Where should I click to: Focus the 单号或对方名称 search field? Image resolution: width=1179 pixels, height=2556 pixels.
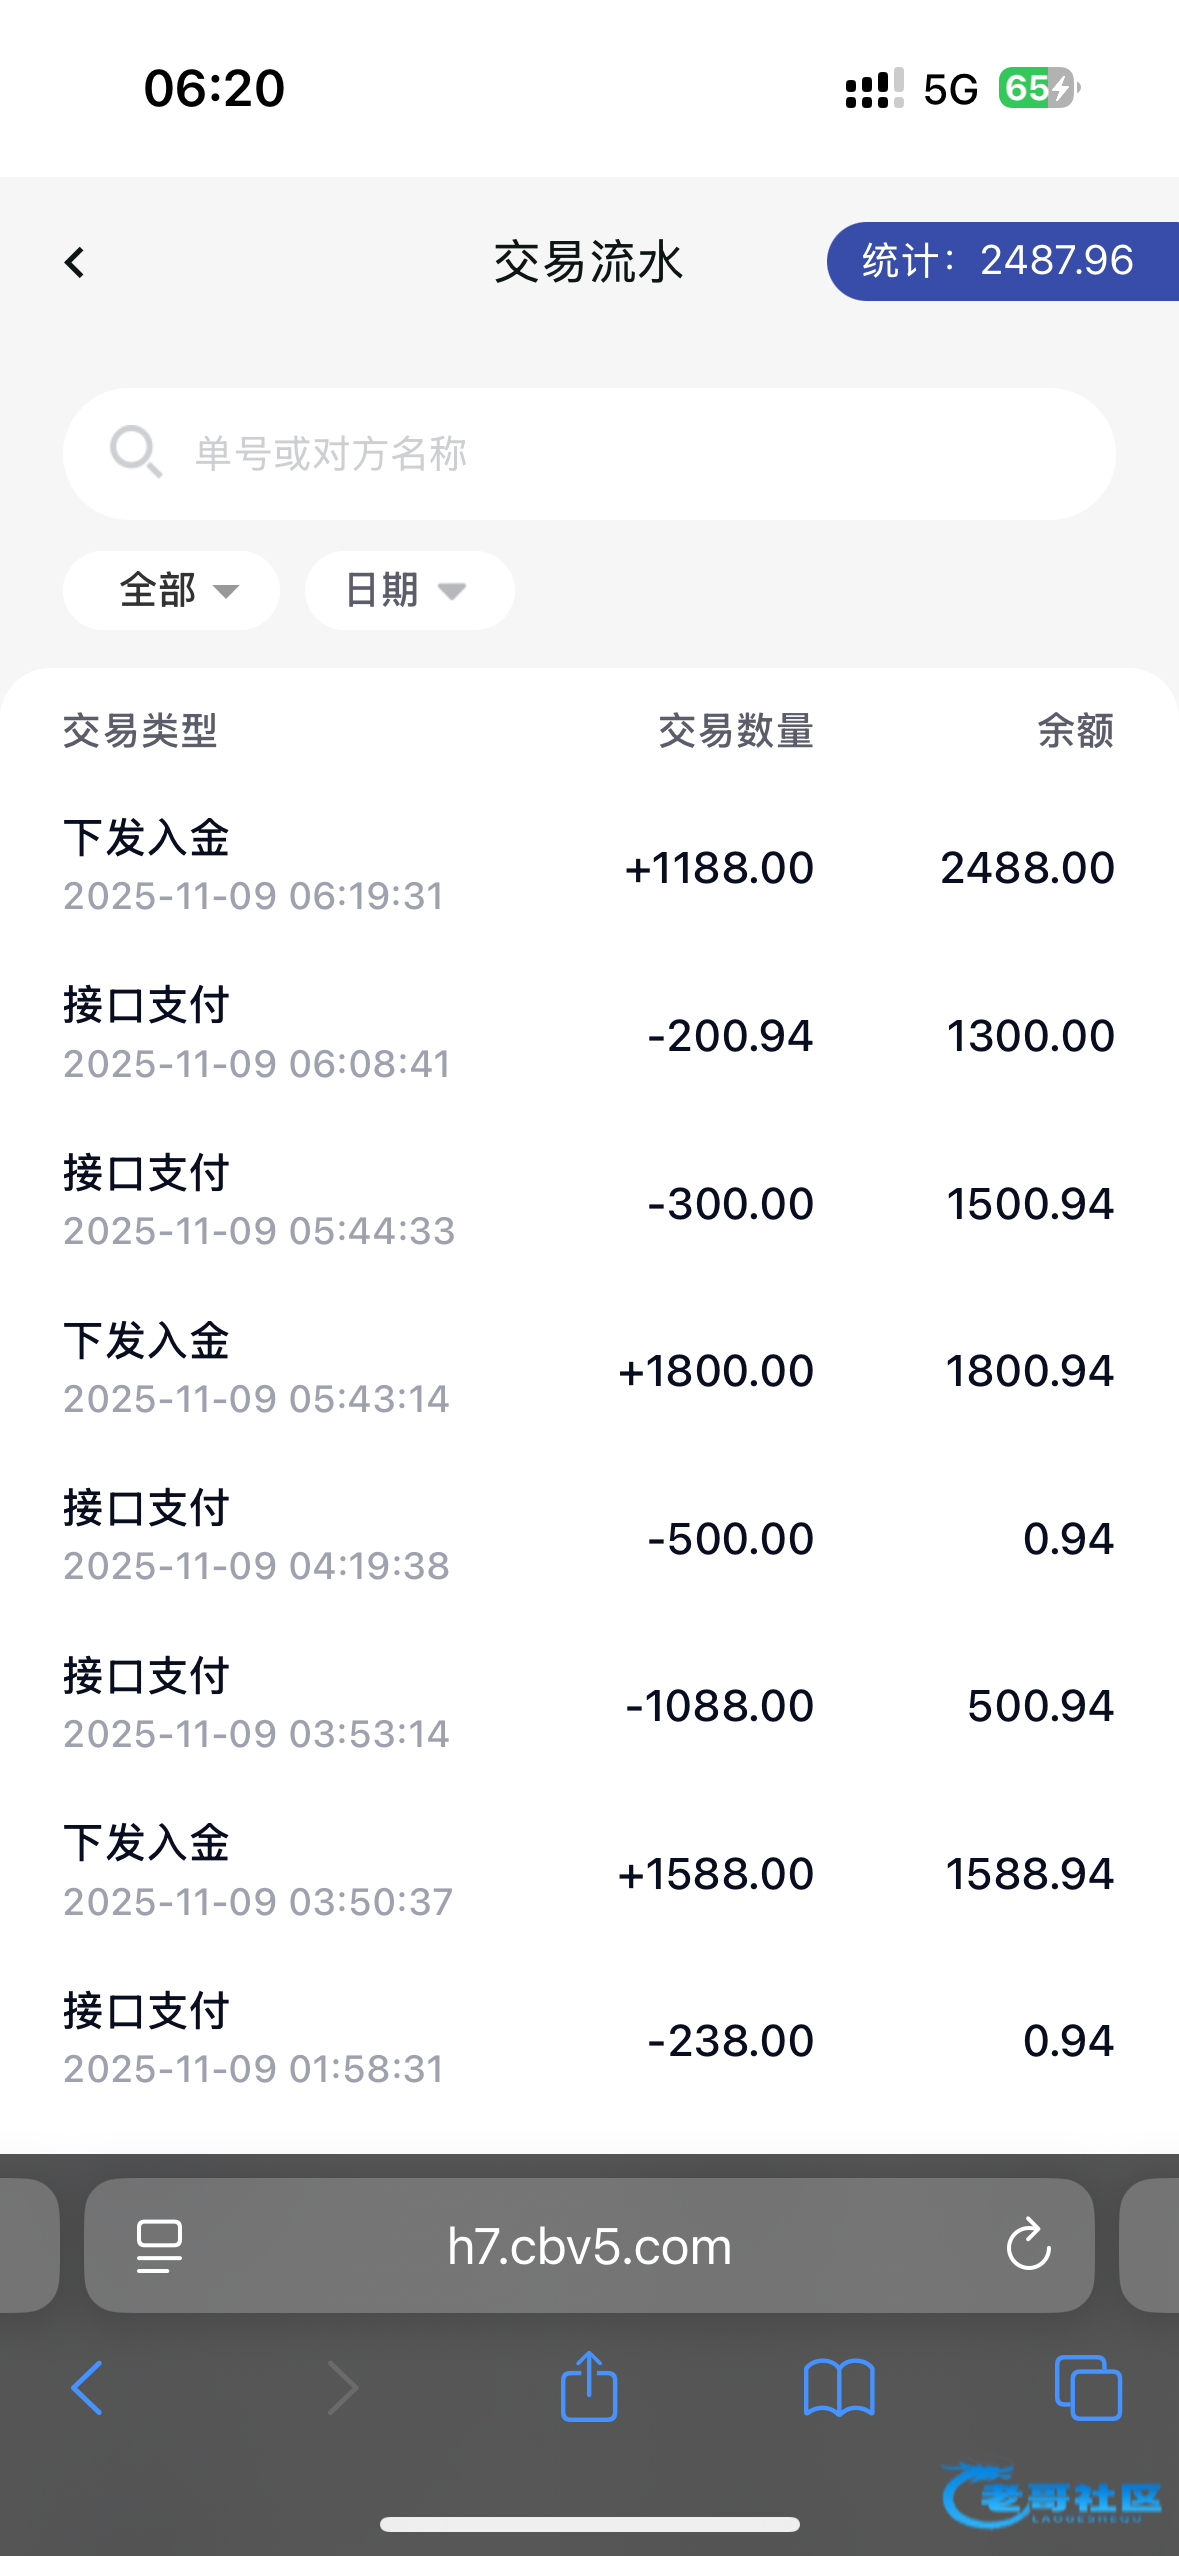(x=620, y=454)
